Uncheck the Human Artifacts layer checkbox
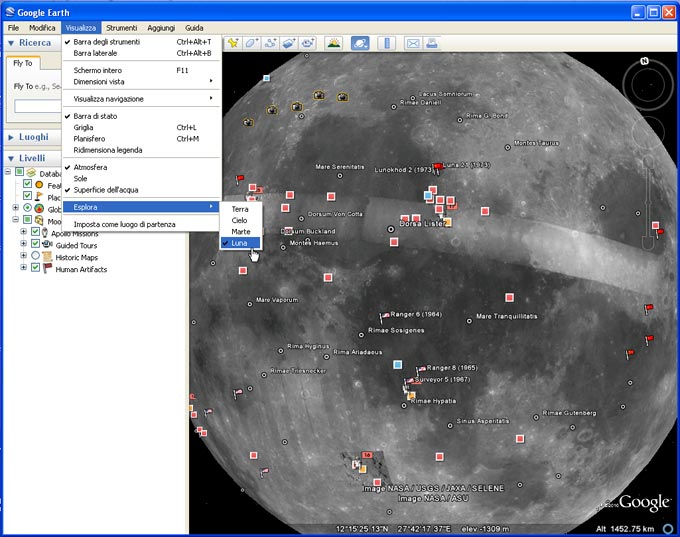Viewport: 680px width, 537px height. (36, 267)
